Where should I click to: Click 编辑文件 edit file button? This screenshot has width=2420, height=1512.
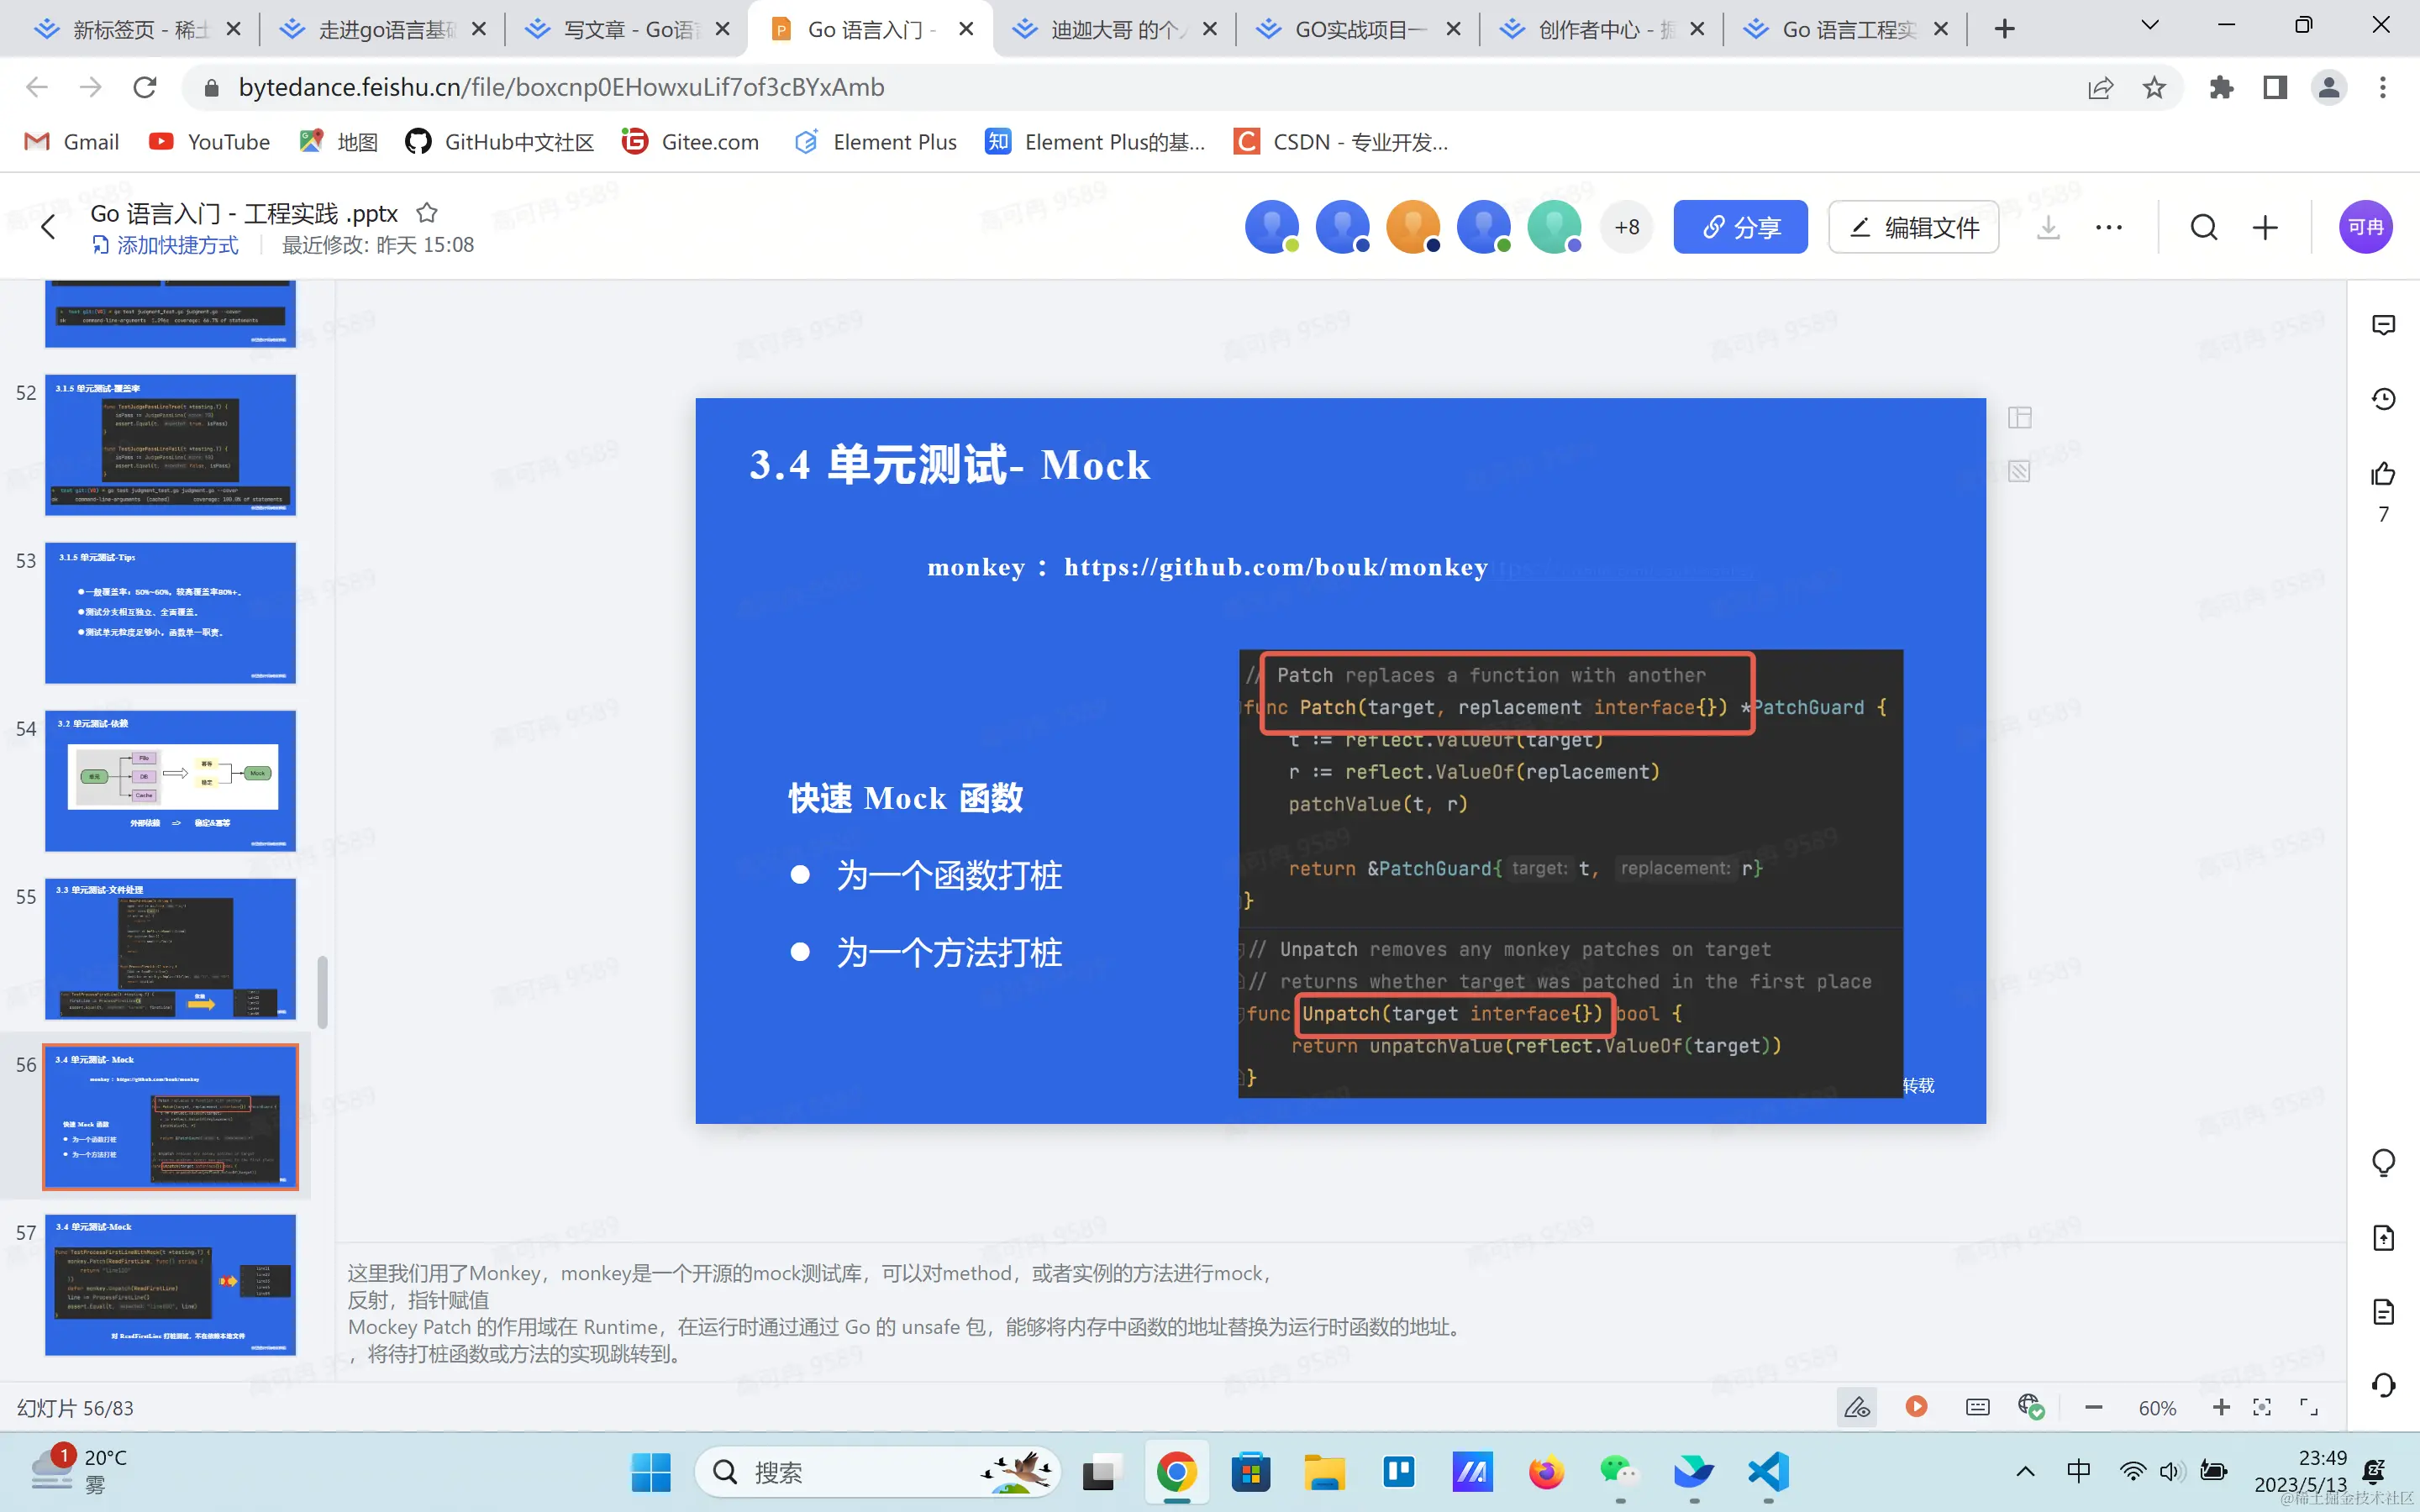(1913, 227)
